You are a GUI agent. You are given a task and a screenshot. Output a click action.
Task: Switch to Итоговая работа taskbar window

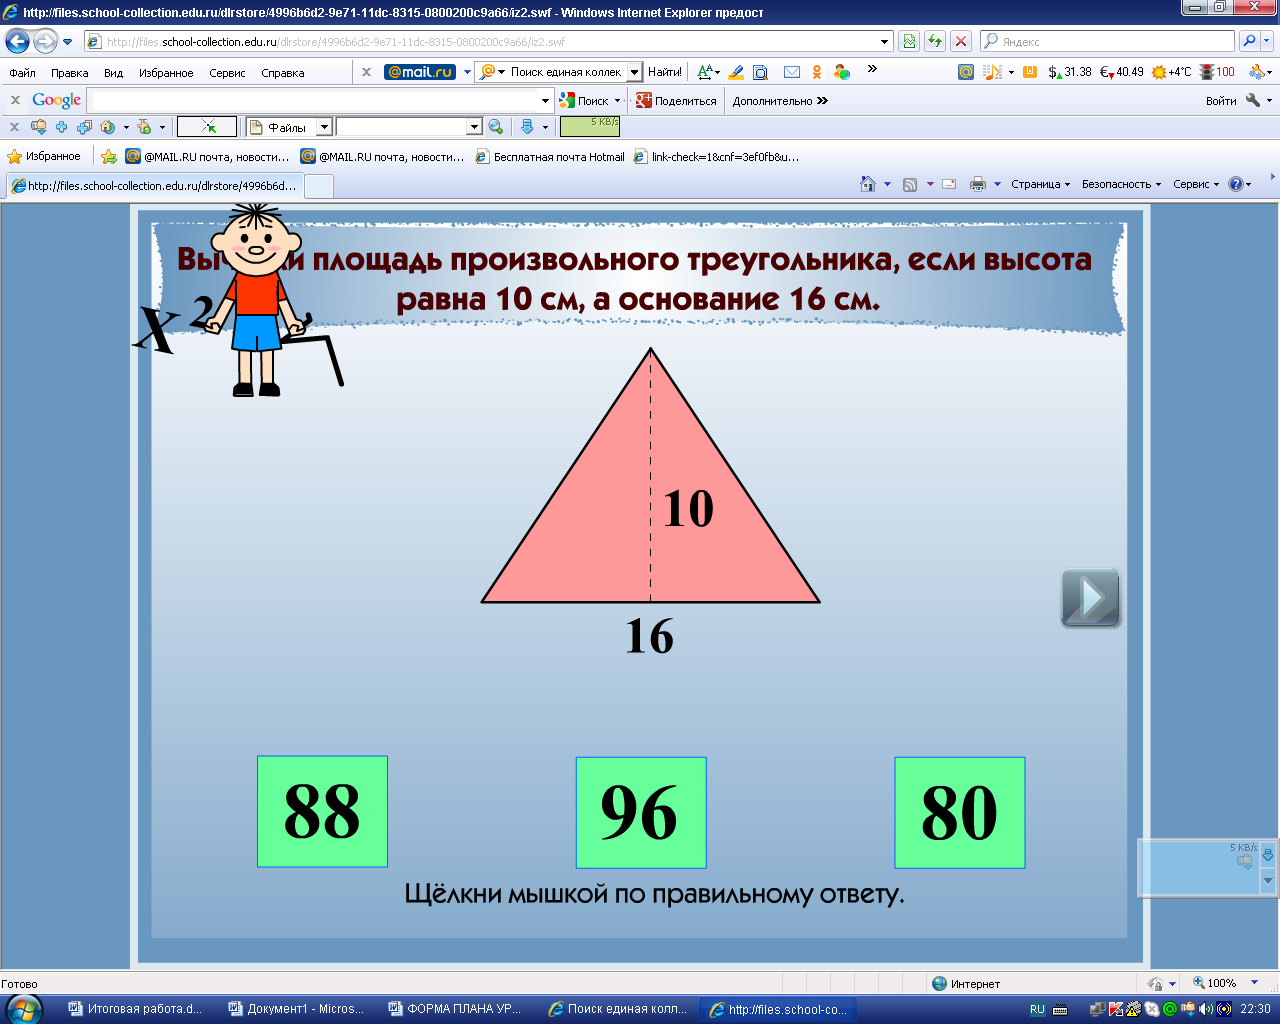point(135,1009)
